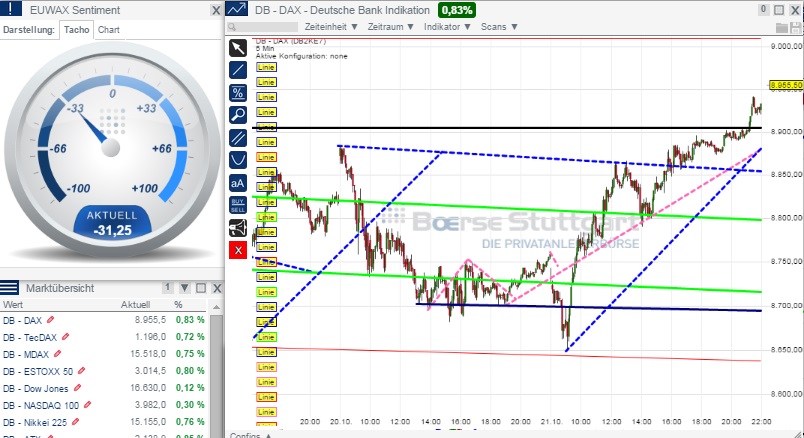Image resolution: width=804 pixels, height=438 pixels.
Task: Switch to the Chart view tab
Action: tap(109, 30)
